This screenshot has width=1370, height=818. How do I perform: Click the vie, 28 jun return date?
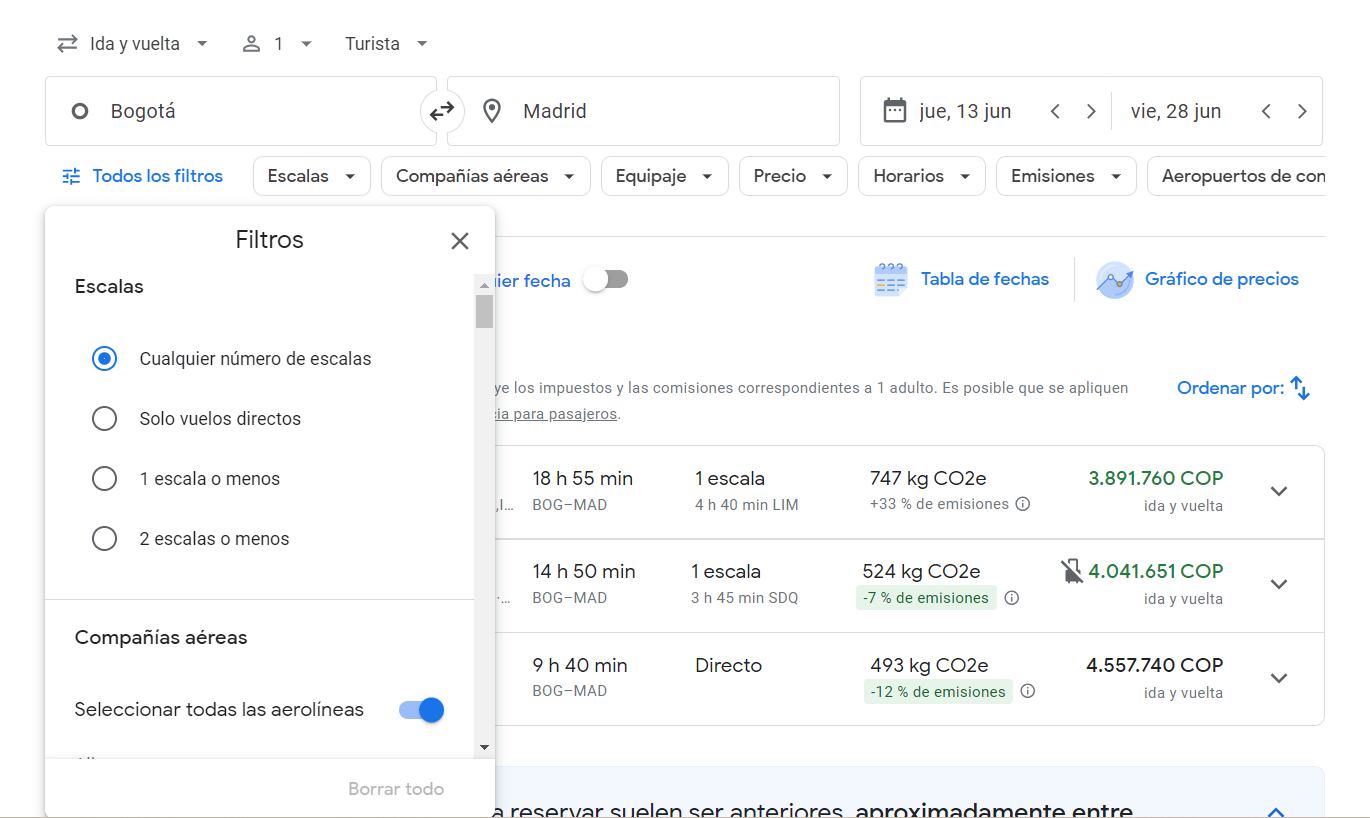1176,111
